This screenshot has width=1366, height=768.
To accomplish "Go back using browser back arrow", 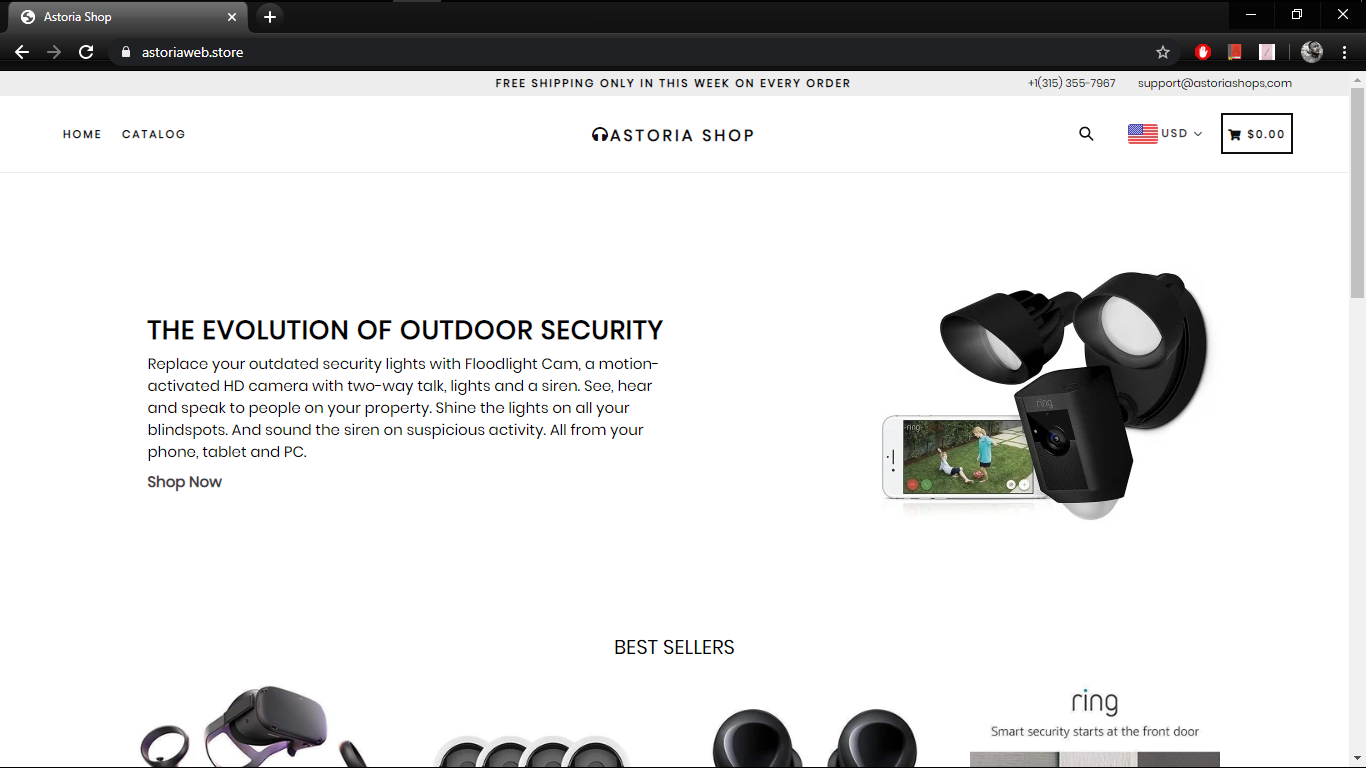I will pos(22,52).
